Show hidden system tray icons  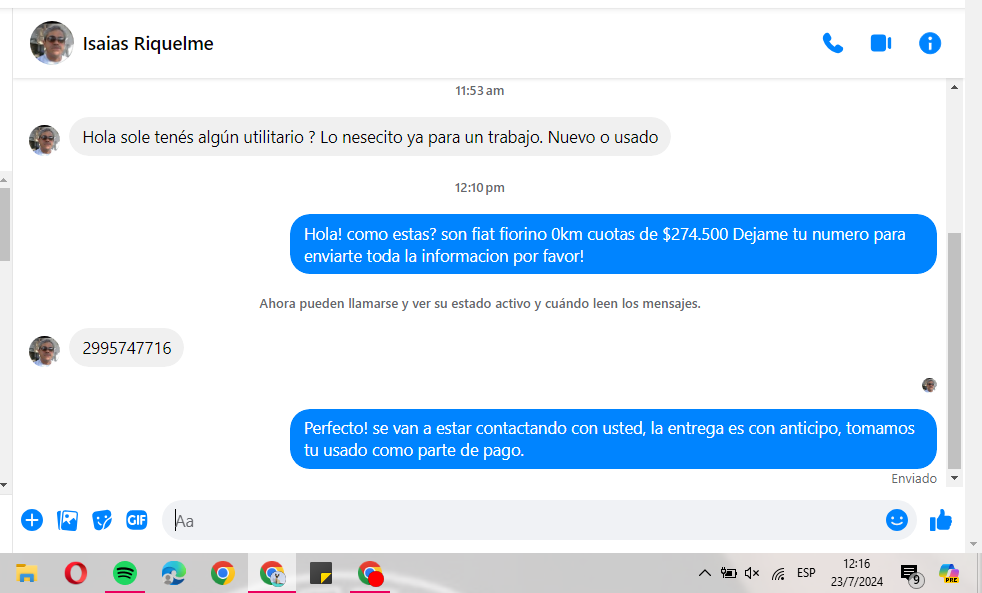(x=705, y=573)
